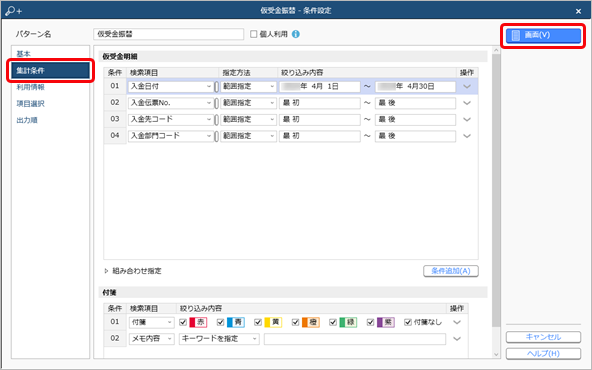Open operation chevron for 入金伝票No. row
Screen dimensions: 592x370
pos(467,103)
